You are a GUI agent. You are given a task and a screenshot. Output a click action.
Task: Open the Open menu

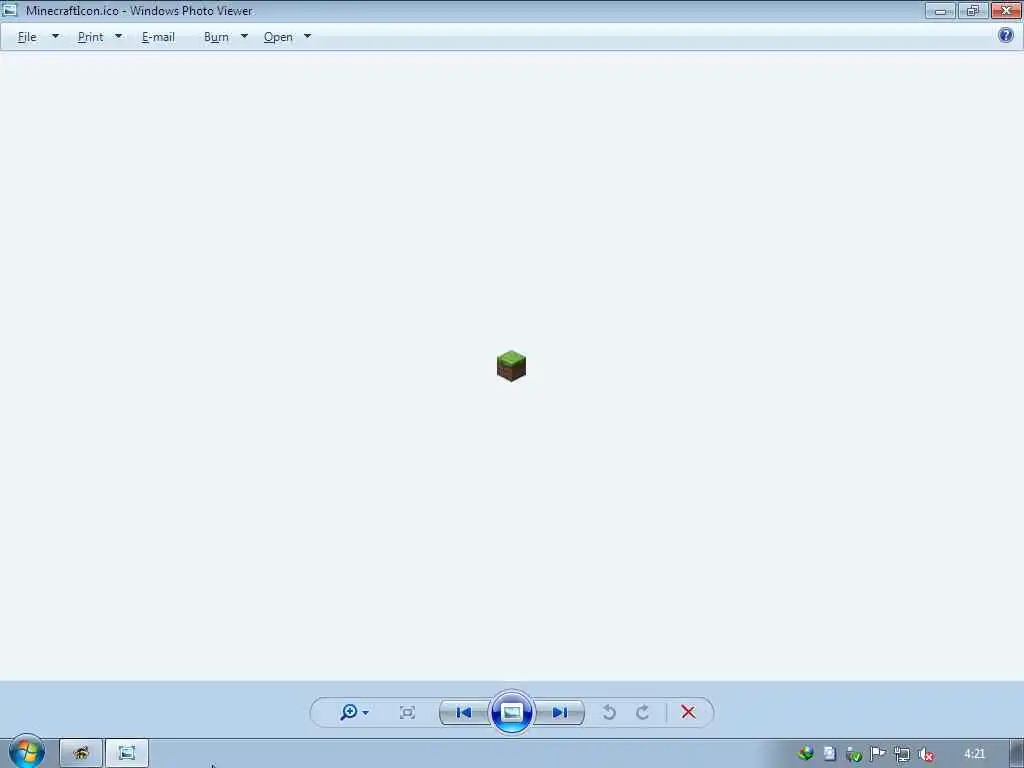(x=278, y=37)
